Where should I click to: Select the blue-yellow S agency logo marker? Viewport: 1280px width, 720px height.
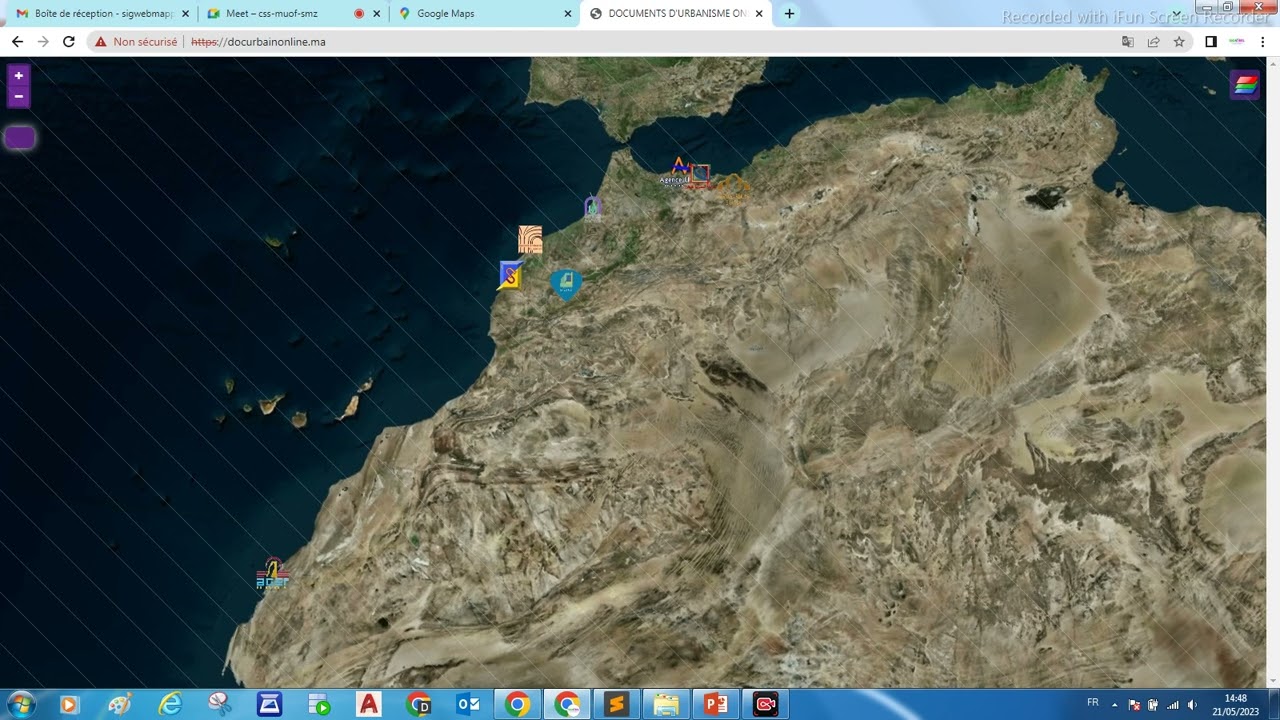click(511, 276)
